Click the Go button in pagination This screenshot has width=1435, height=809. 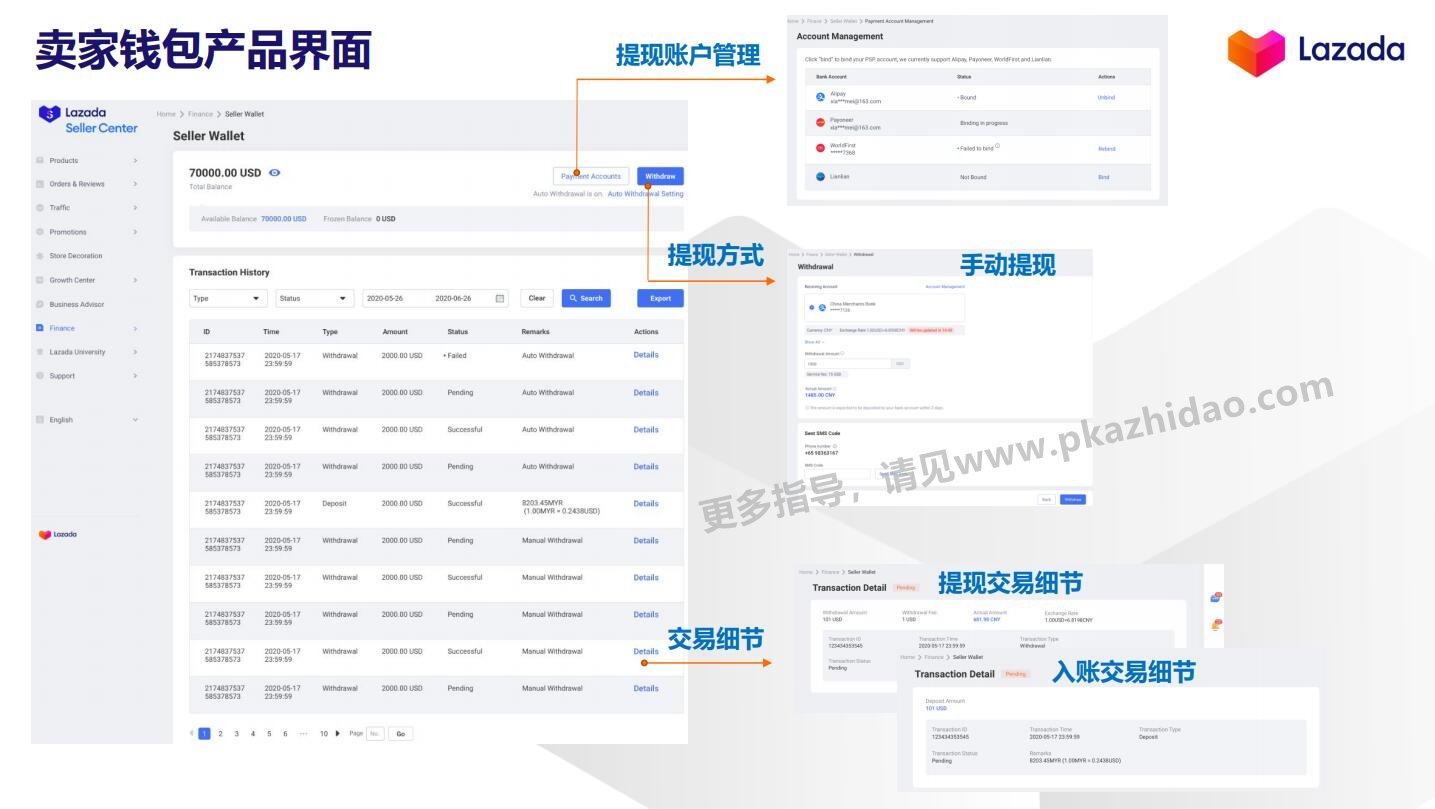coord(400,733)
